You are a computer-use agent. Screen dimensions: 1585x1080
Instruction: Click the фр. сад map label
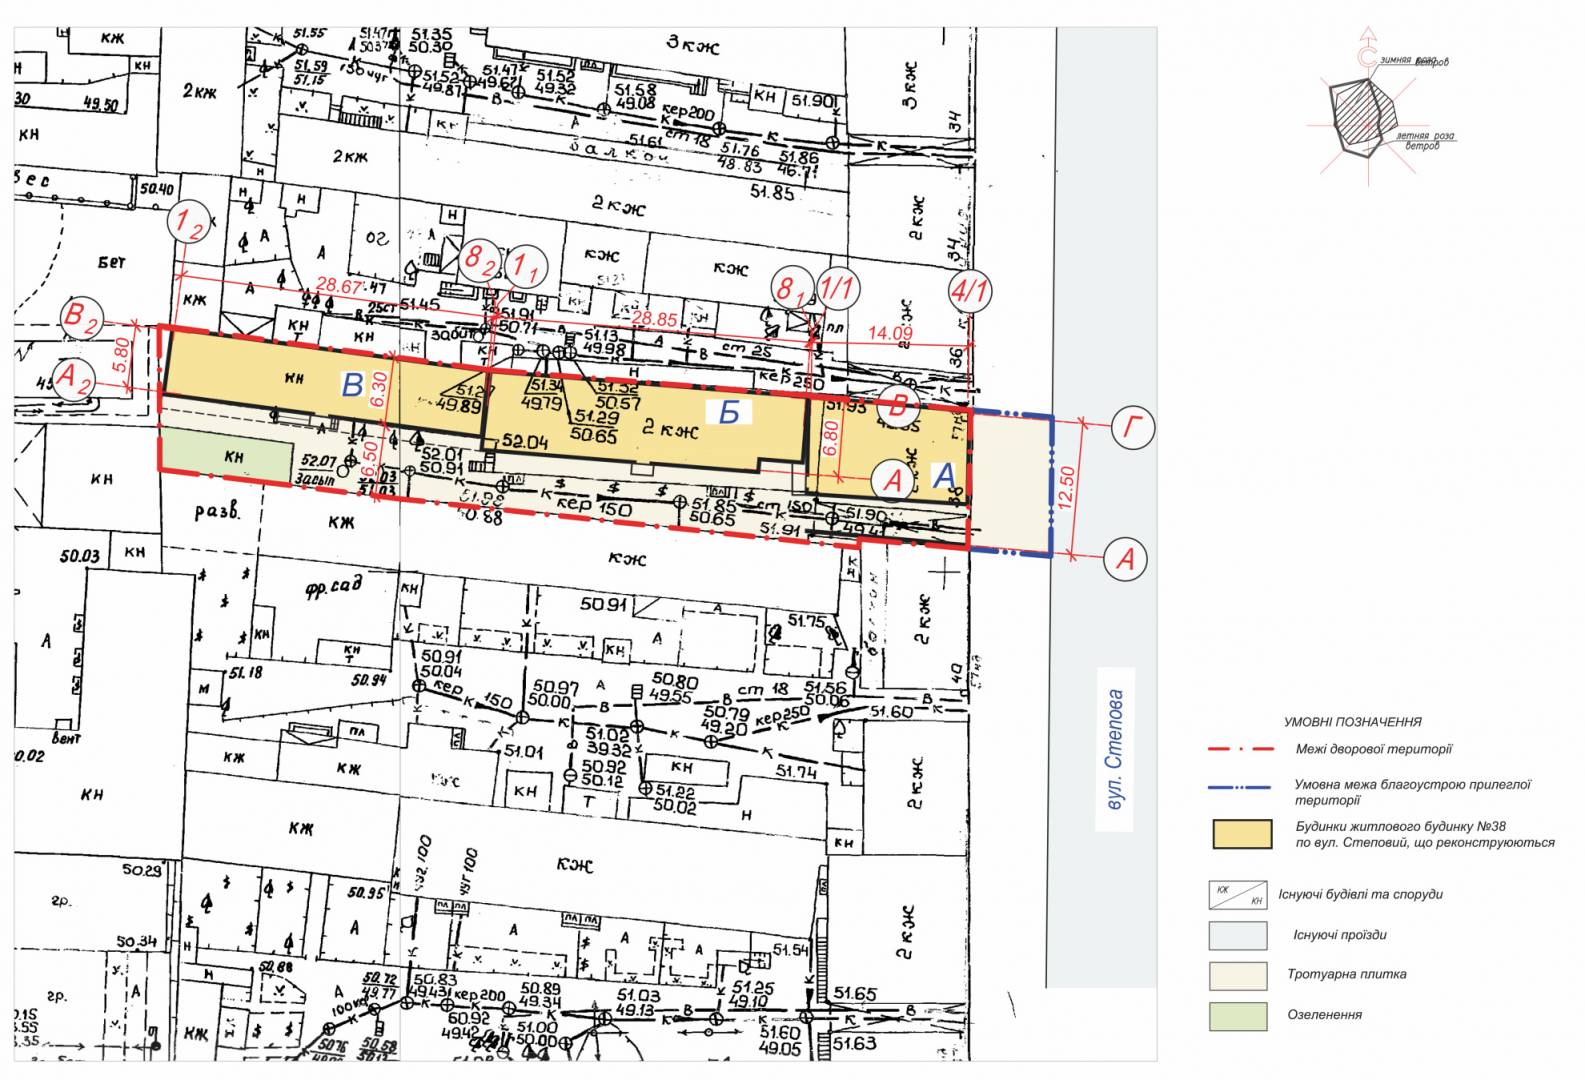point(334,586)
